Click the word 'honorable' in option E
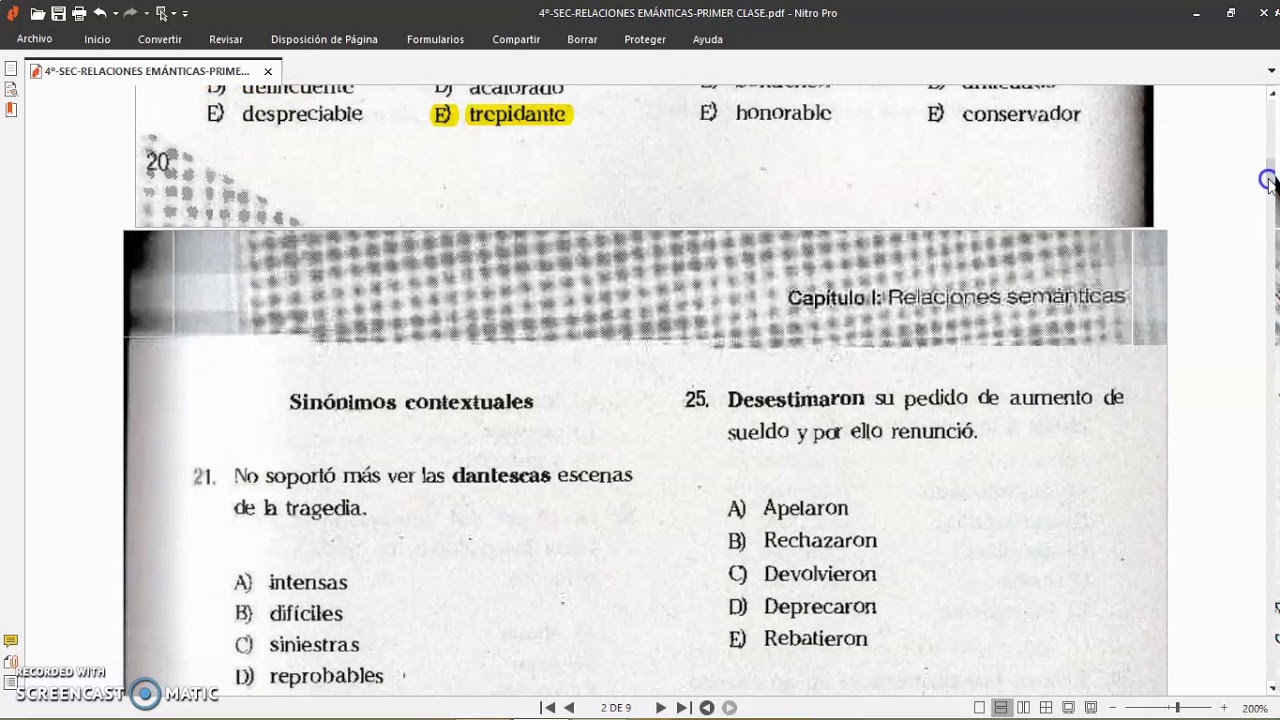The image size is (1280, 720). (783, 113)
